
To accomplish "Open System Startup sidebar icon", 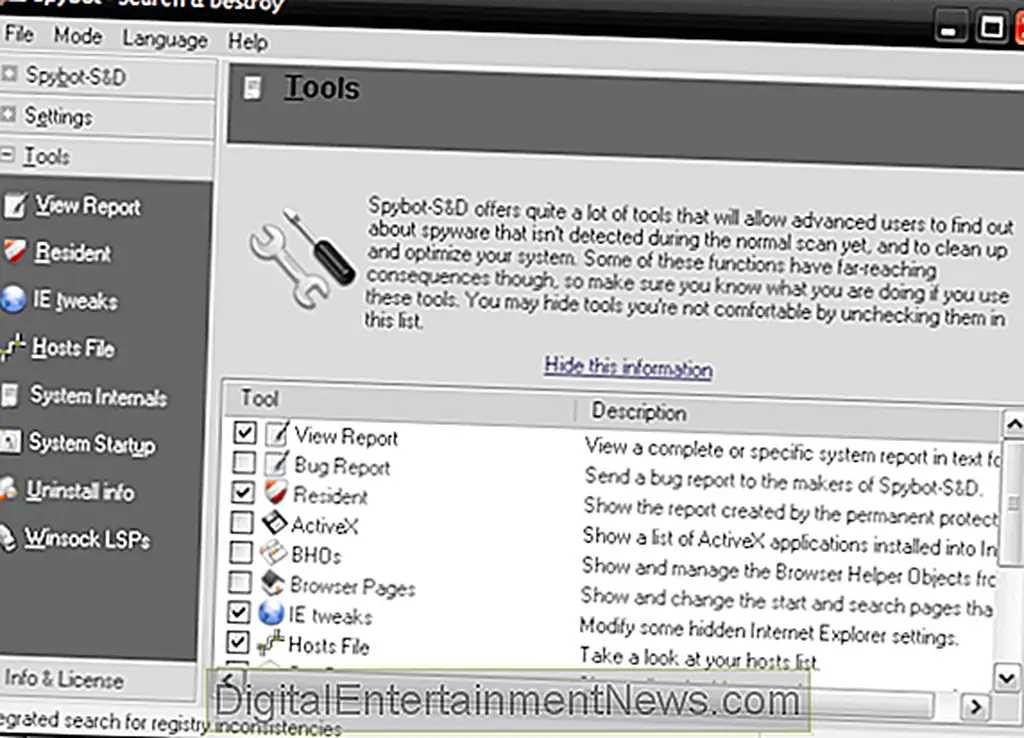I will point(11,444).
